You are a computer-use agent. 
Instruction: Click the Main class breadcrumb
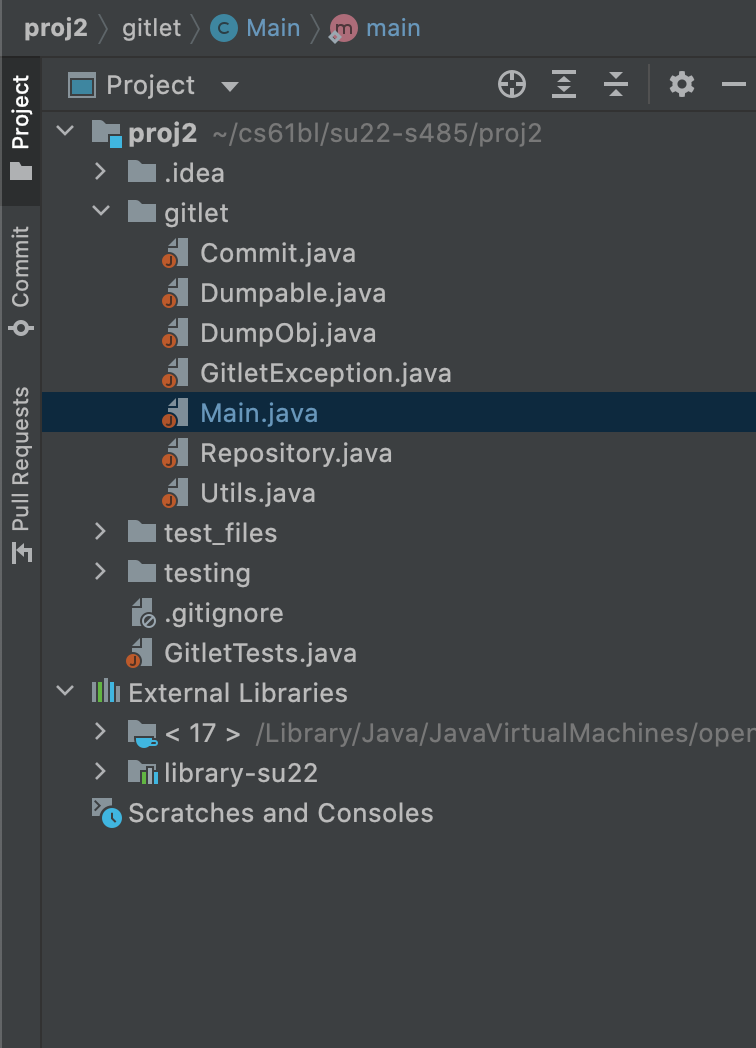click(x=272, y=28)
